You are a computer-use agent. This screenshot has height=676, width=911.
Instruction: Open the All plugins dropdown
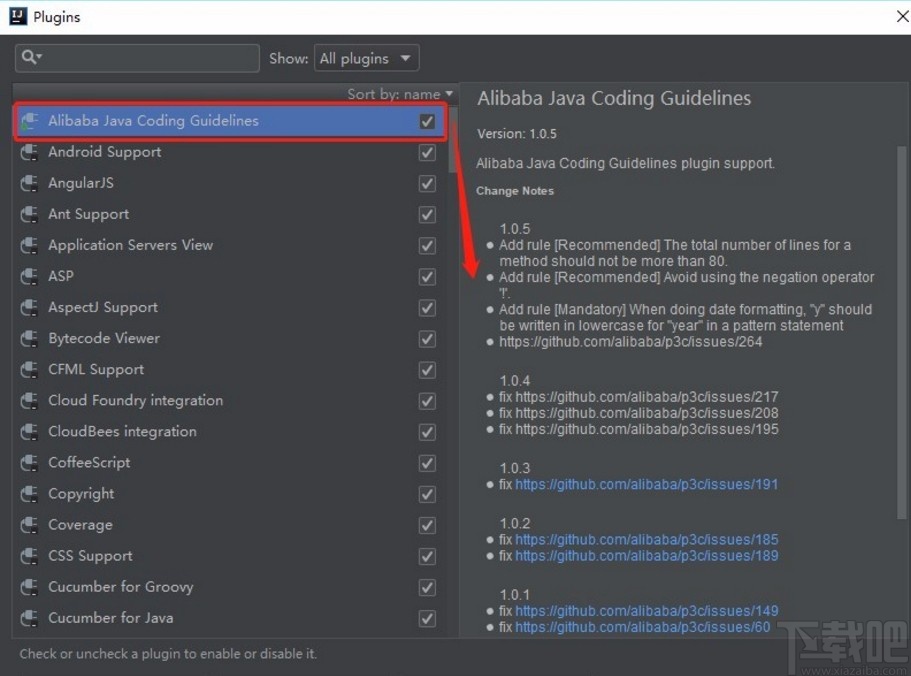pyautogui.click(x=366, y=57)
